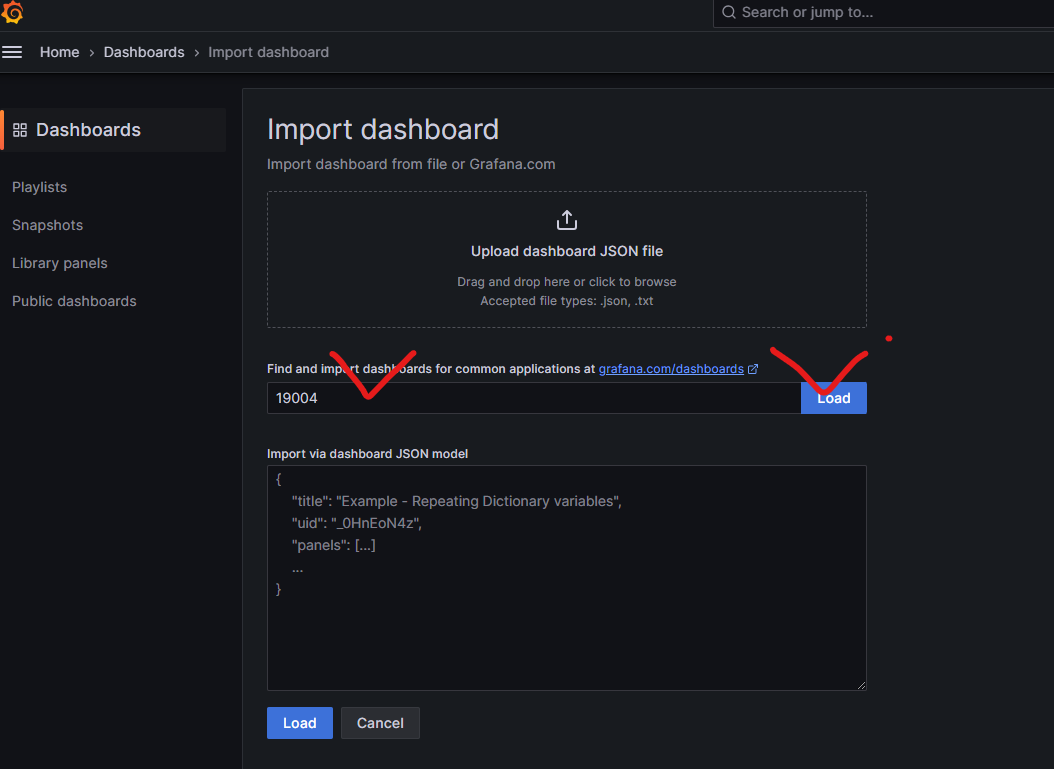The image size is (1054, 769).
Task: Open Playlists in the sidebar
Action: click(40, 187)
